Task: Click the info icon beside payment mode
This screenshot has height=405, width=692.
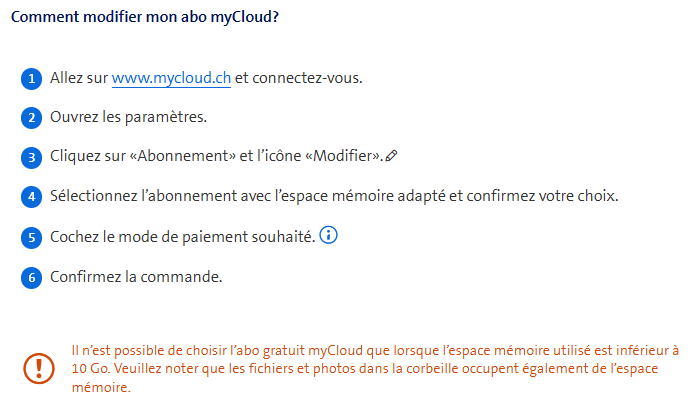Action: (x=329, y=236)
